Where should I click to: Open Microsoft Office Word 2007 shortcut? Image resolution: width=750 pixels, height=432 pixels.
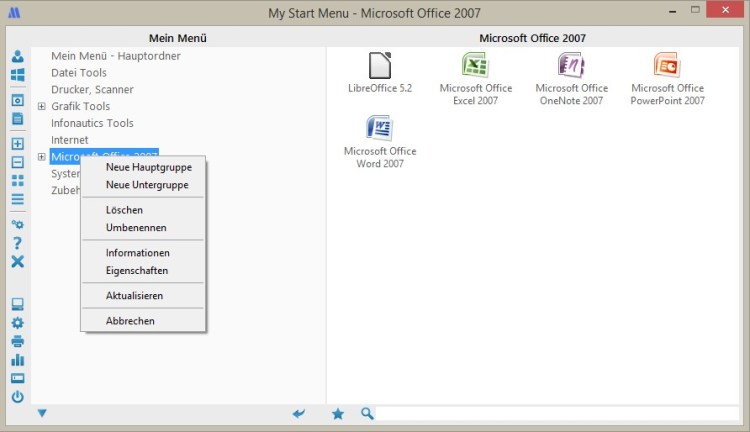pyautogui.click(x=380, y=142)
